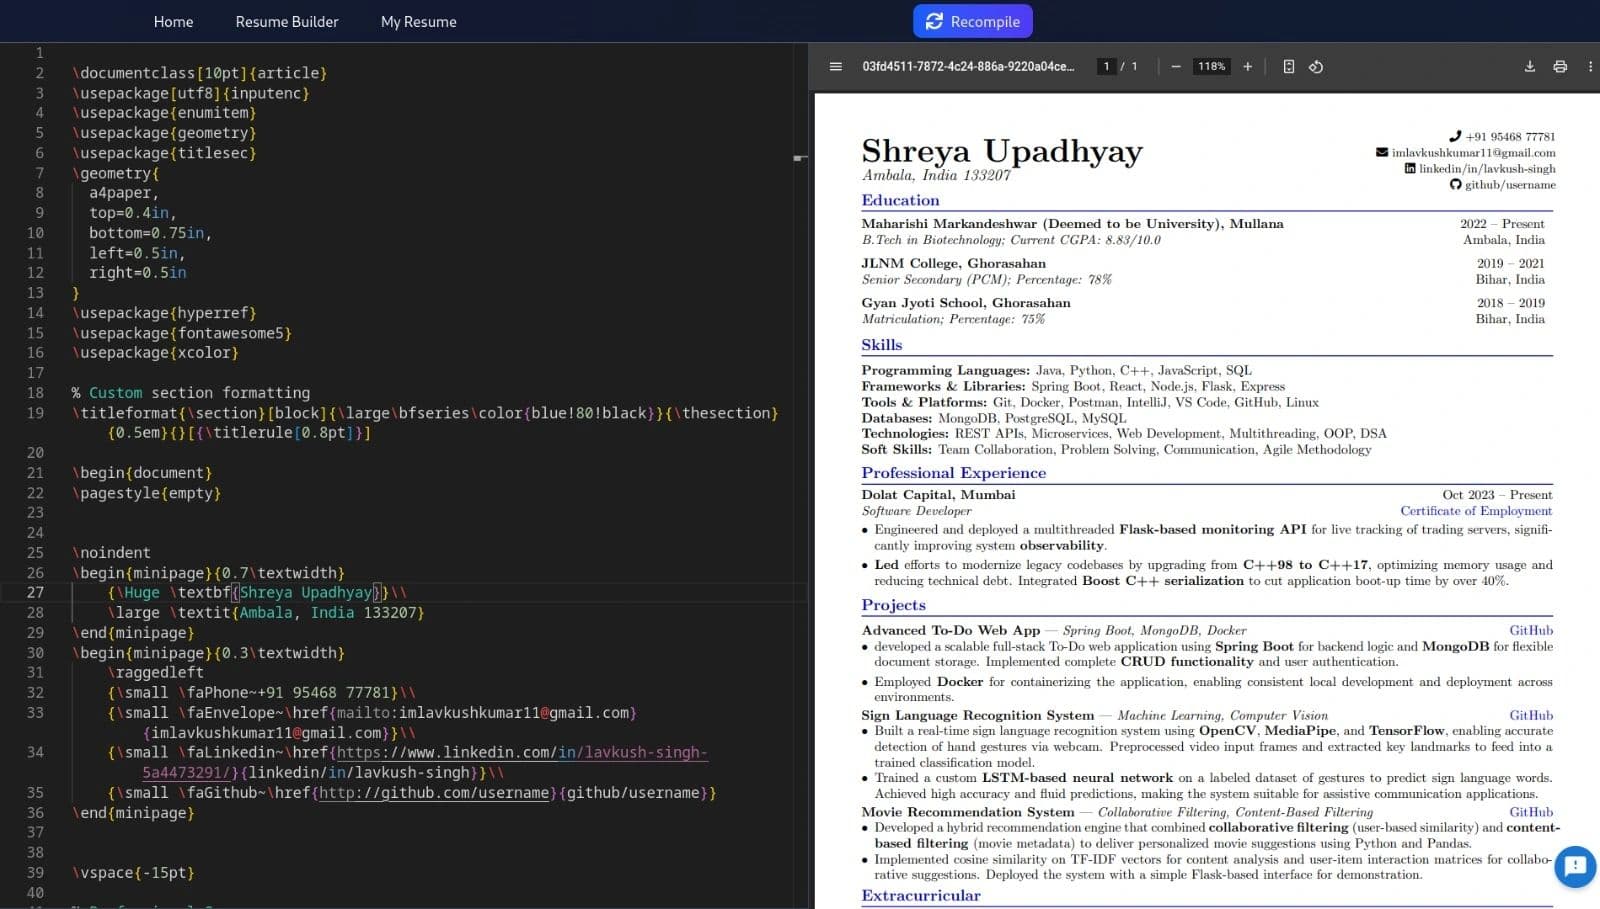This screenshot has width=1600, height=909.
Task: Click line number 27 in the editor gutter
Action: [x=35, y=593]
